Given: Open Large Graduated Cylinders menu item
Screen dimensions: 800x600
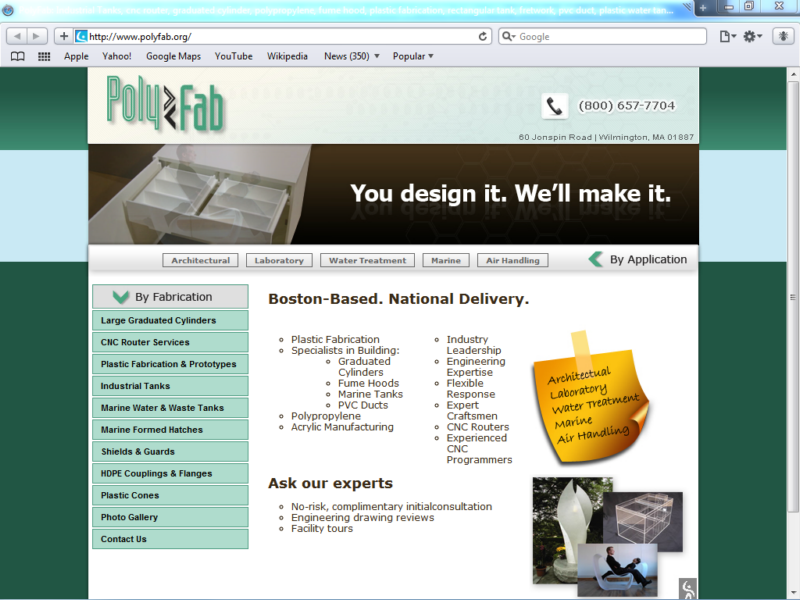Looking at the screenshot, I should pyautogui.click(x=170, y=320).
